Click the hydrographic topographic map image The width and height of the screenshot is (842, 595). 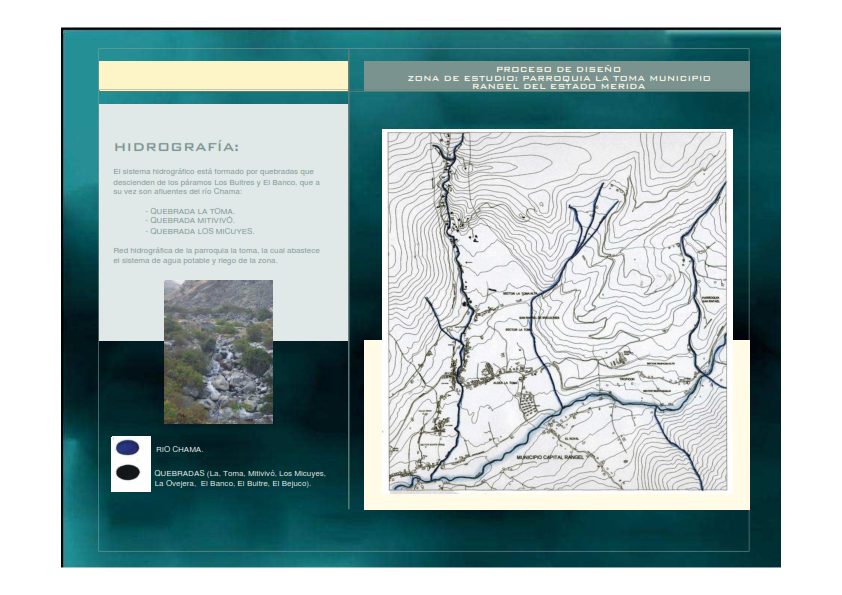tap(557, 311)
